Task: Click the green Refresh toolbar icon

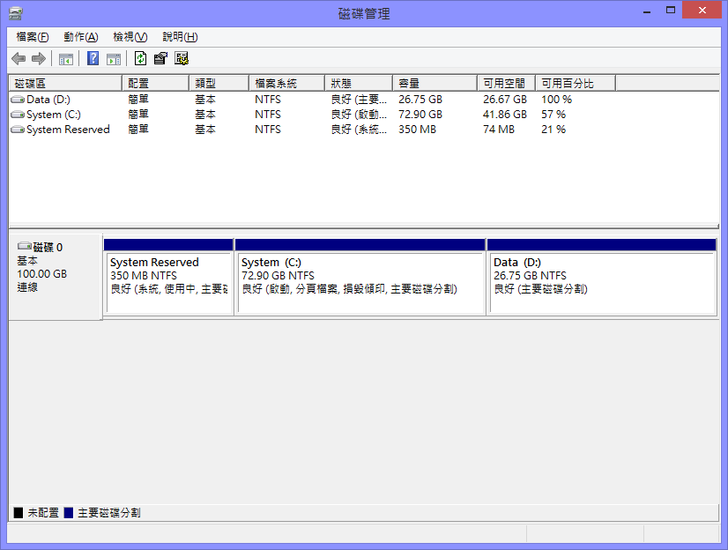Action: pyautogui.click(x=141, y=59)
